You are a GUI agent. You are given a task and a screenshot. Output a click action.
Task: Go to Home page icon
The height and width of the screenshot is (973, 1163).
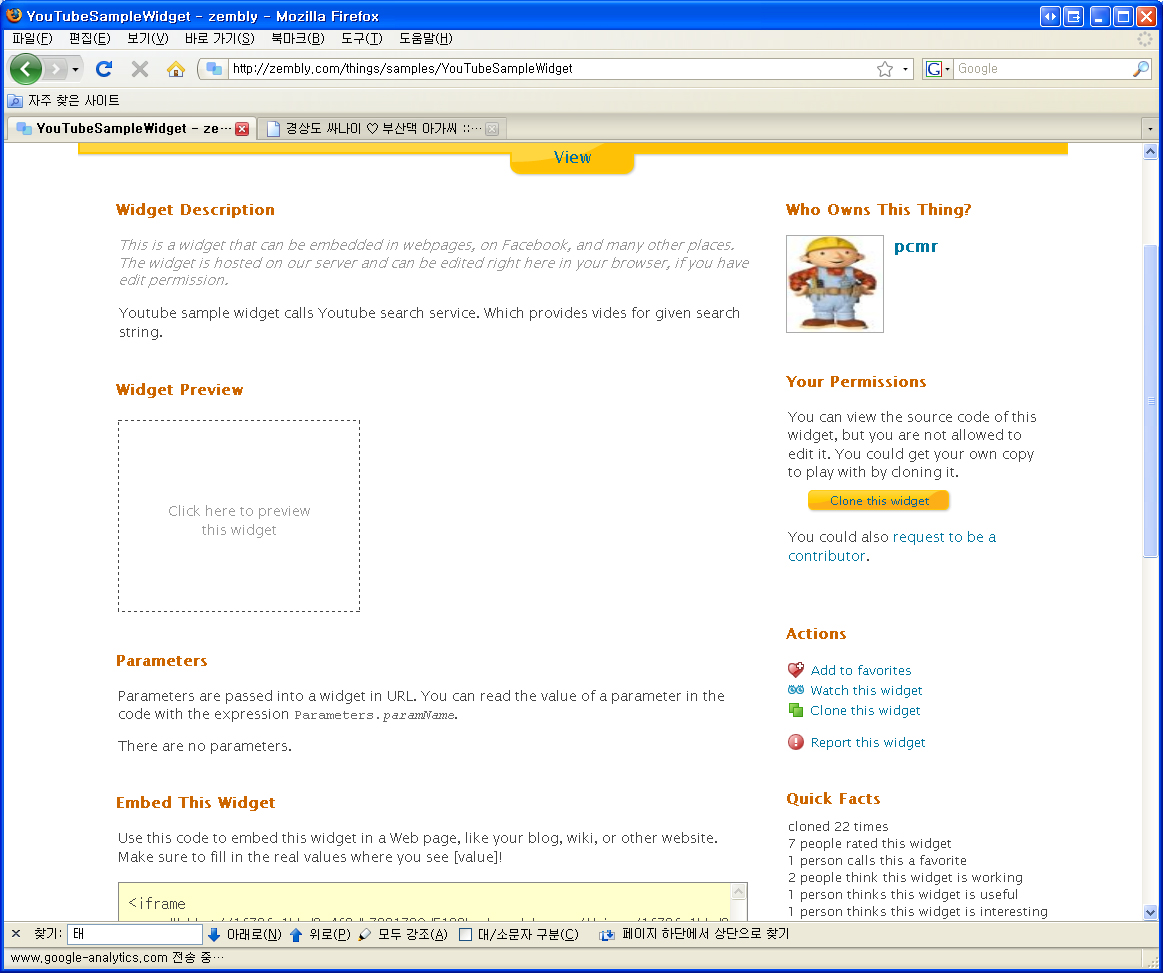pos(176,69)
